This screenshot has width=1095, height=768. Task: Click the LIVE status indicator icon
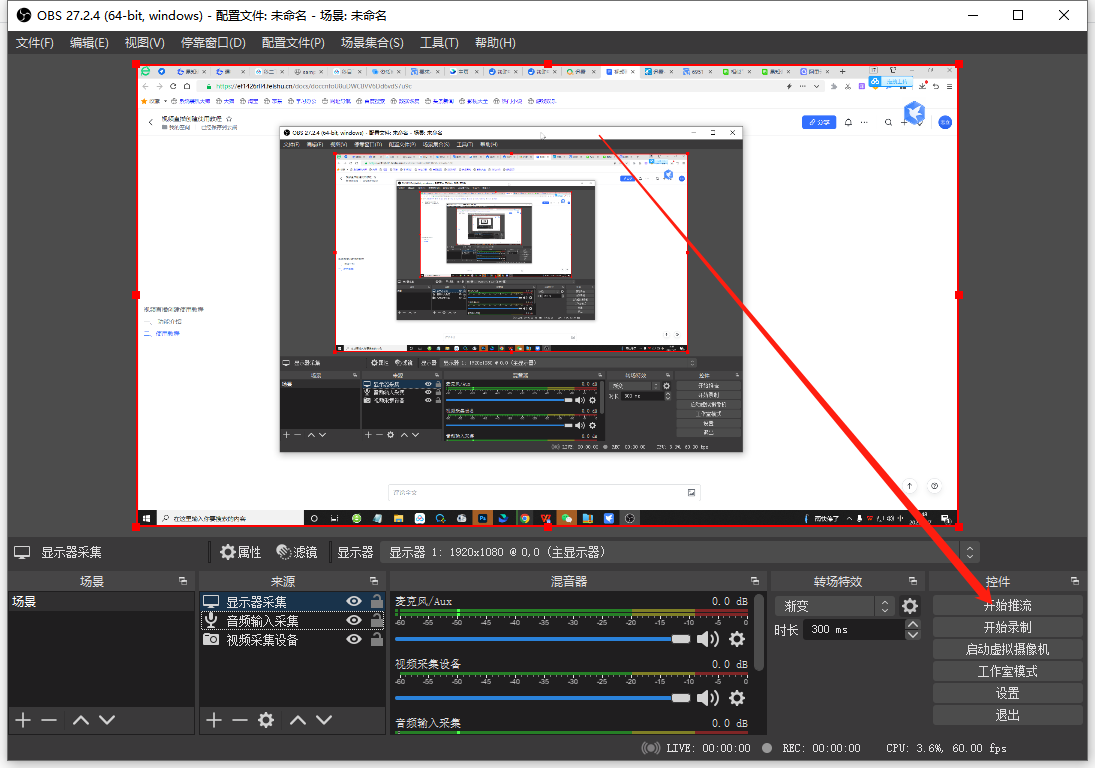pyautogui.click(x=650, y=748)
